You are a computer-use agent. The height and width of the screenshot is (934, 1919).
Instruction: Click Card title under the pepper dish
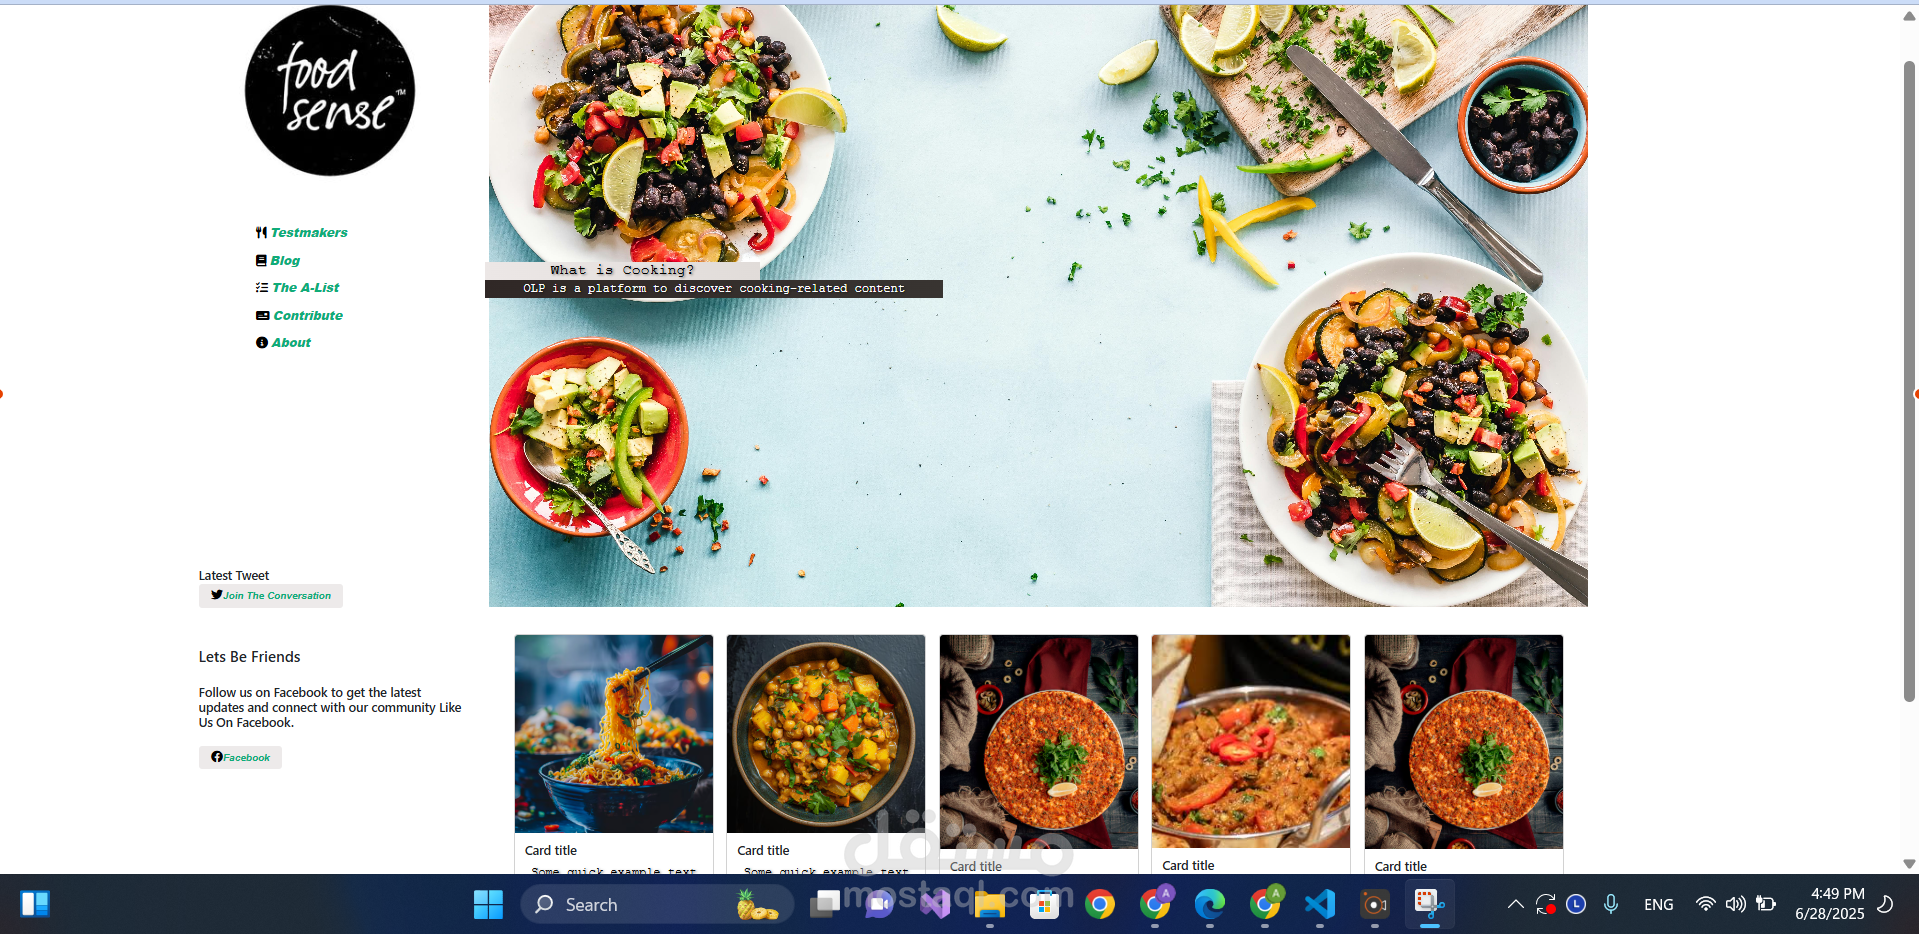pos(1188,865)
